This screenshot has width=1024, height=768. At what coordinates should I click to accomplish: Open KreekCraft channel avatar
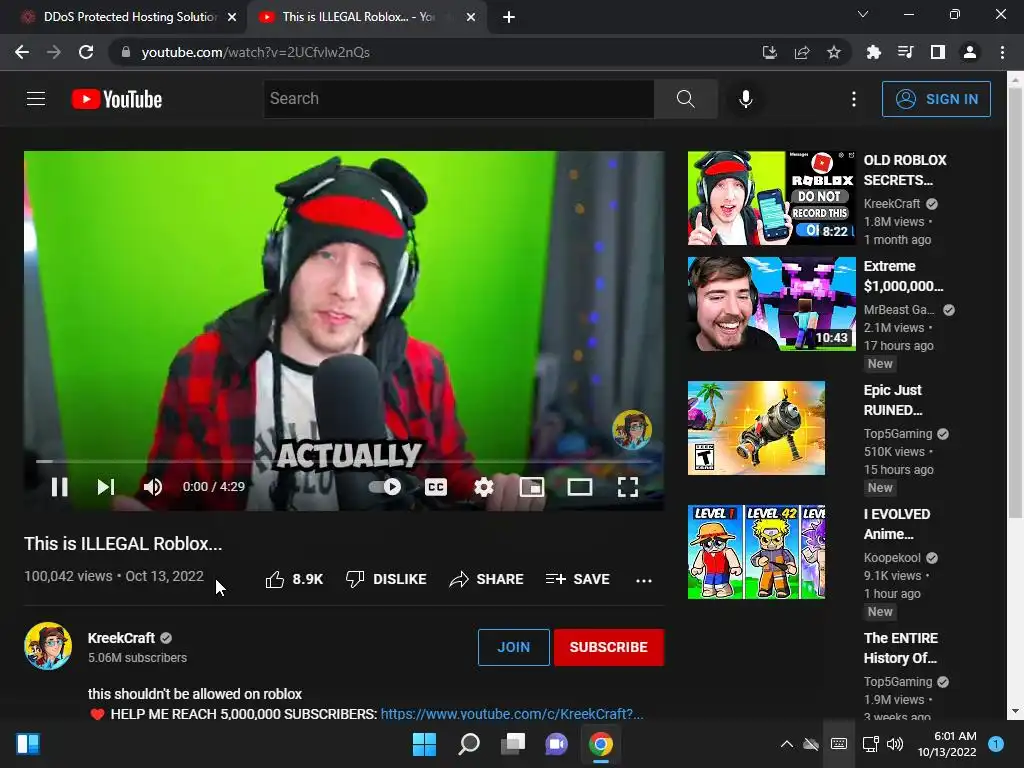pos(48,646)
